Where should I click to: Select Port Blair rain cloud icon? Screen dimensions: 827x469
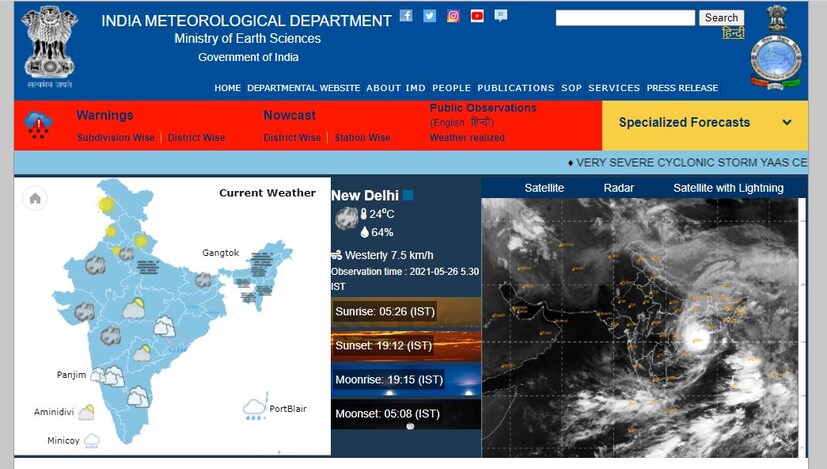point(254,409)
